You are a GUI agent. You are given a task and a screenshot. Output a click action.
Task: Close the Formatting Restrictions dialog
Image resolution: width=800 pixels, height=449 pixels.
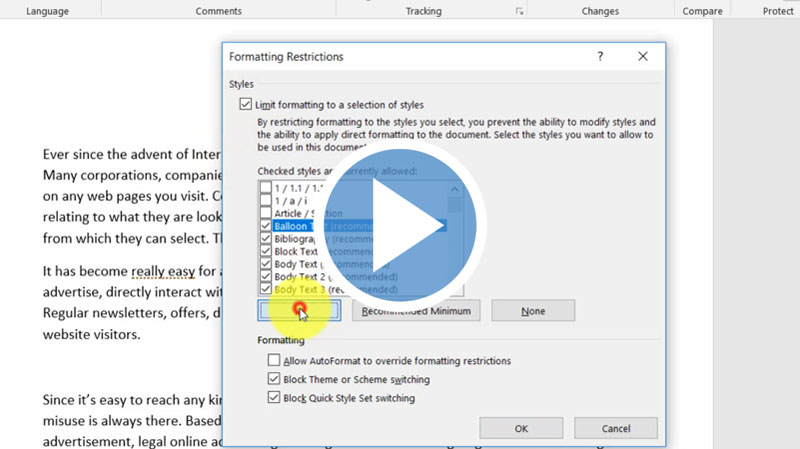pos(644,57)
